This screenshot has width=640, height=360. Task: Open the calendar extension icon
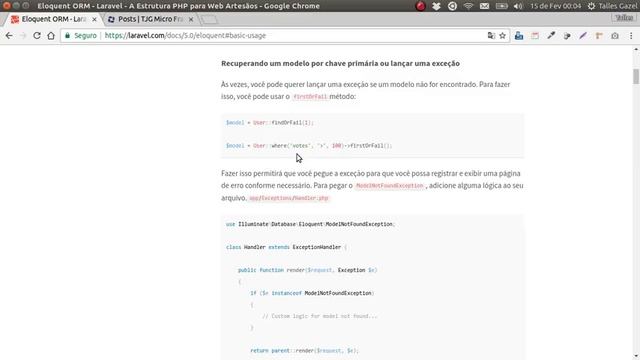tap(535, 36)
